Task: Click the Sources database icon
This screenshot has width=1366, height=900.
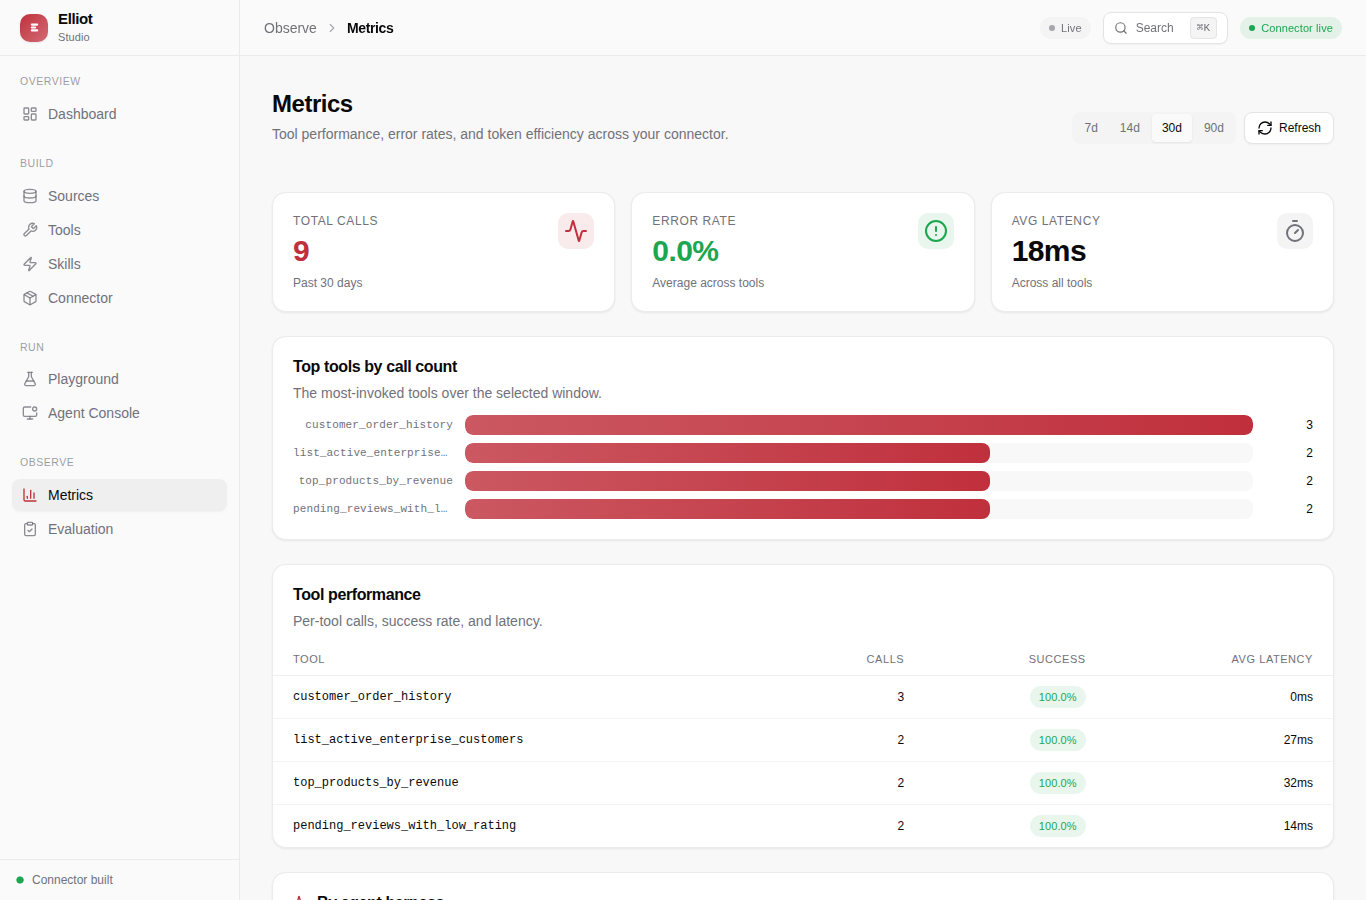Action: 30,196
